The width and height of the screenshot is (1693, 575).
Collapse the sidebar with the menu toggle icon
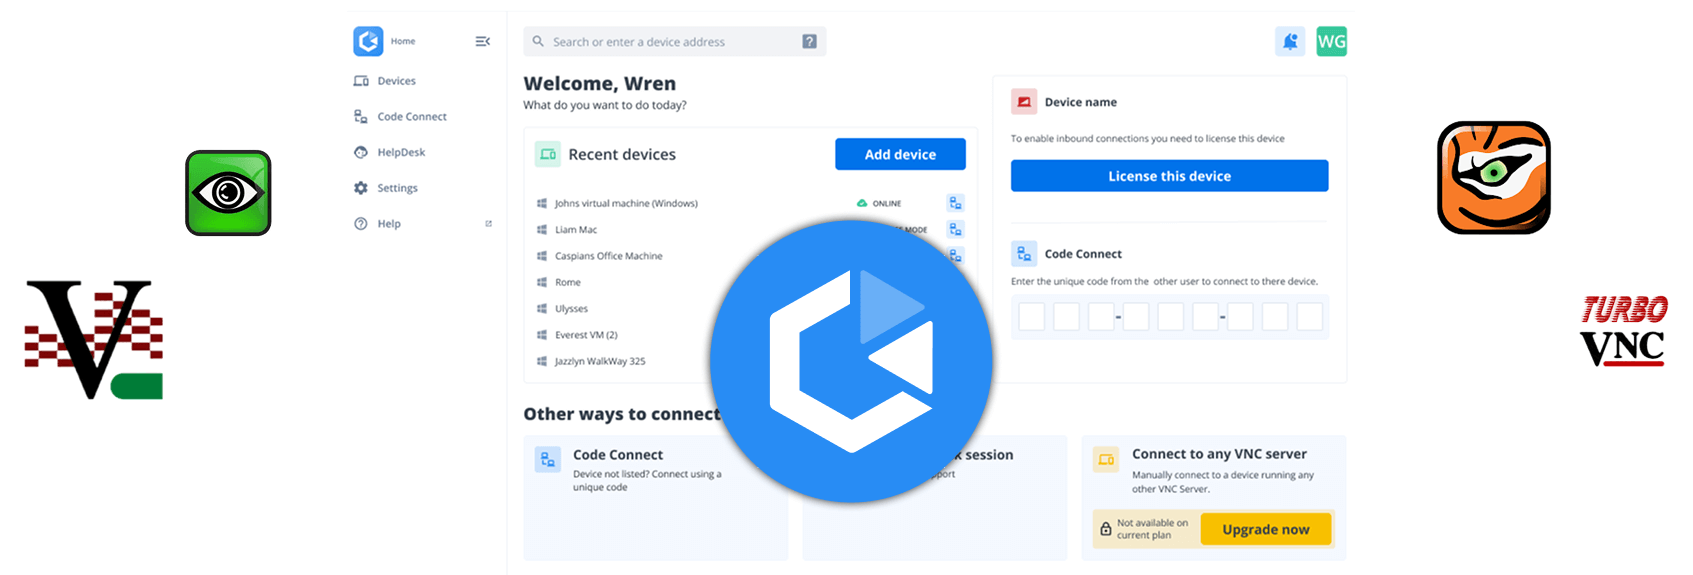tap(482, 41)
